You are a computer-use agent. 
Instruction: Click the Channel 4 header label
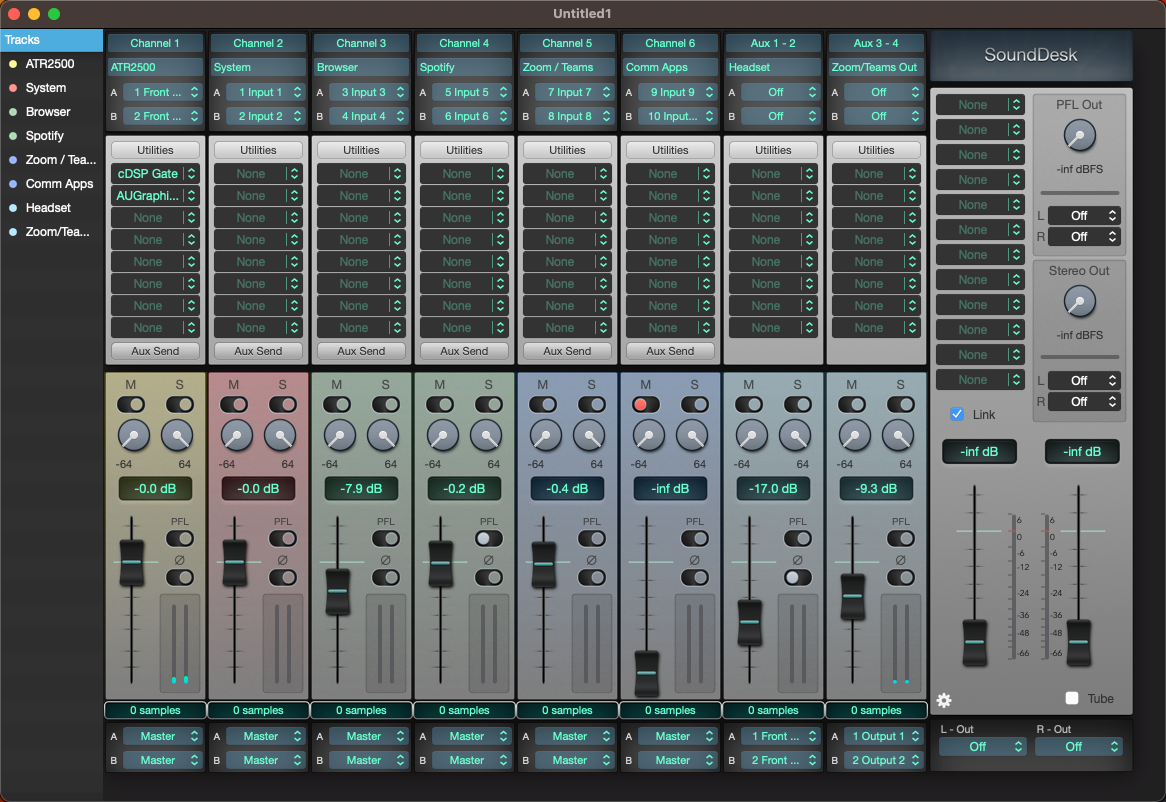coord(464,43)
